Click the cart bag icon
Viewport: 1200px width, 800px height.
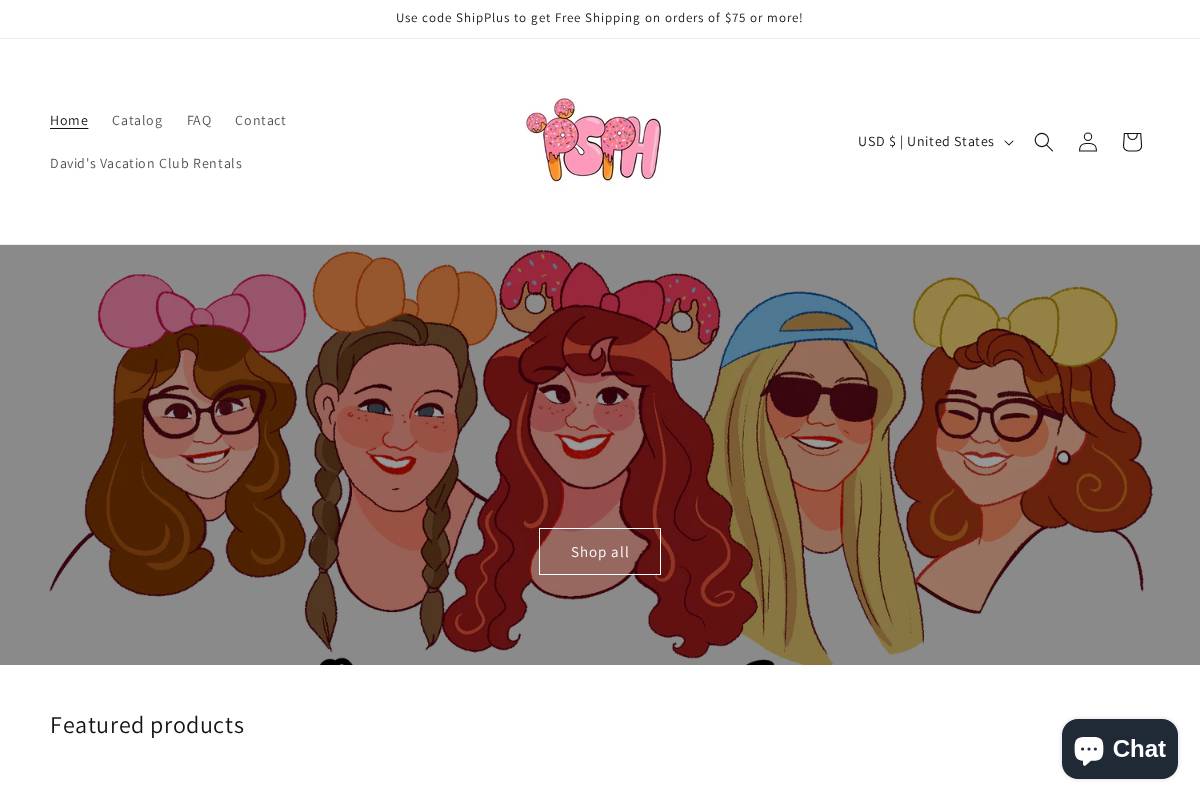1131,141
